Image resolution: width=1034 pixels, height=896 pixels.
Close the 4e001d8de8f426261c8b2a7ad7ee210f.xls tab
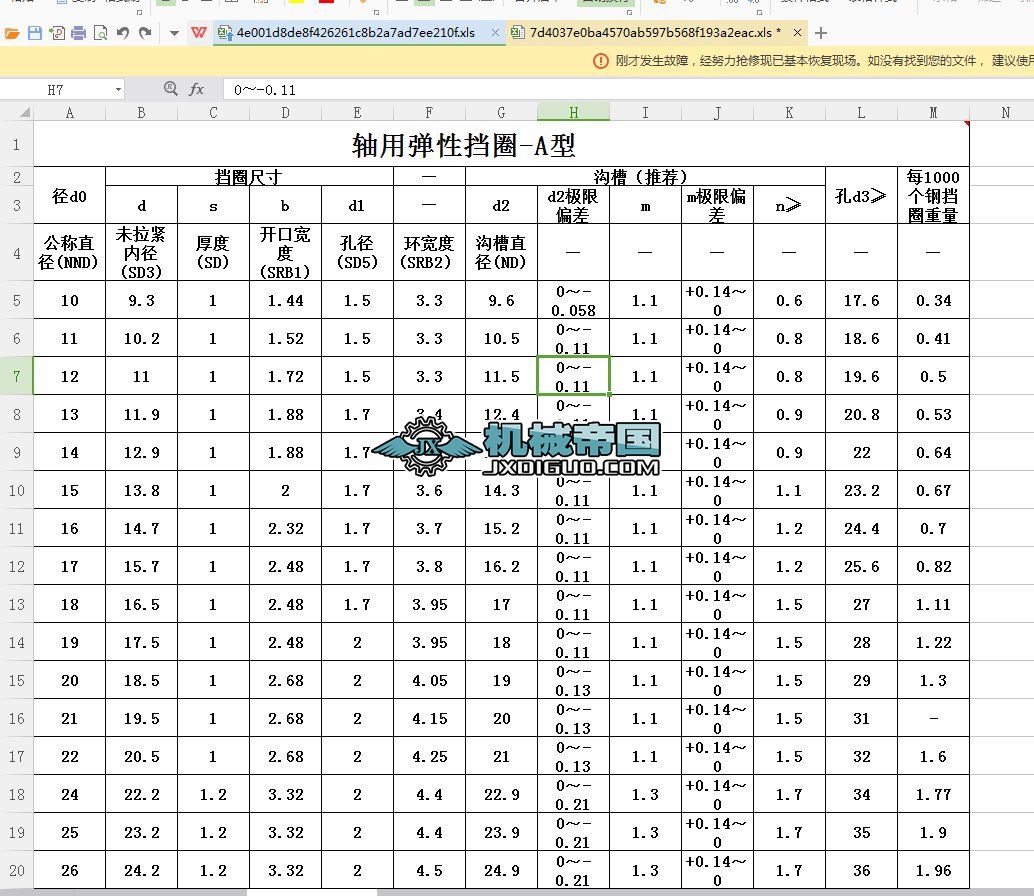[495, 32]
